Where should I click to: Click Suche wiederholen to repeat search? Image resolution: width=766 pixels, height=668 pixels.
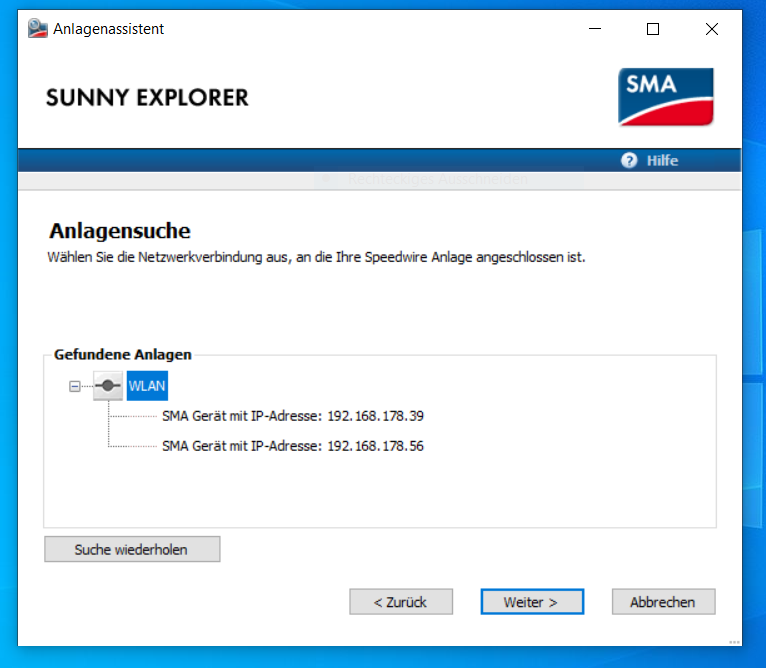tap(132, 549)
